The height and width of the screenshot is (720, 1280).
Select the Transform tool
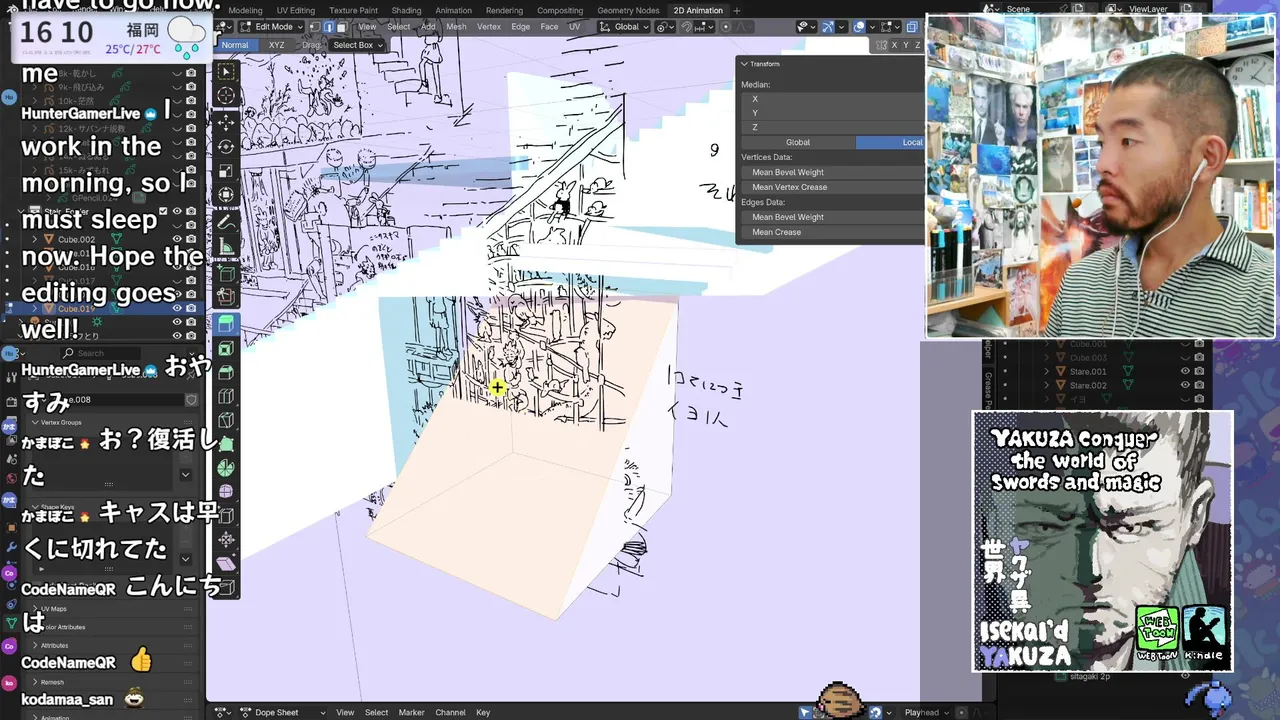click(227, 195)
